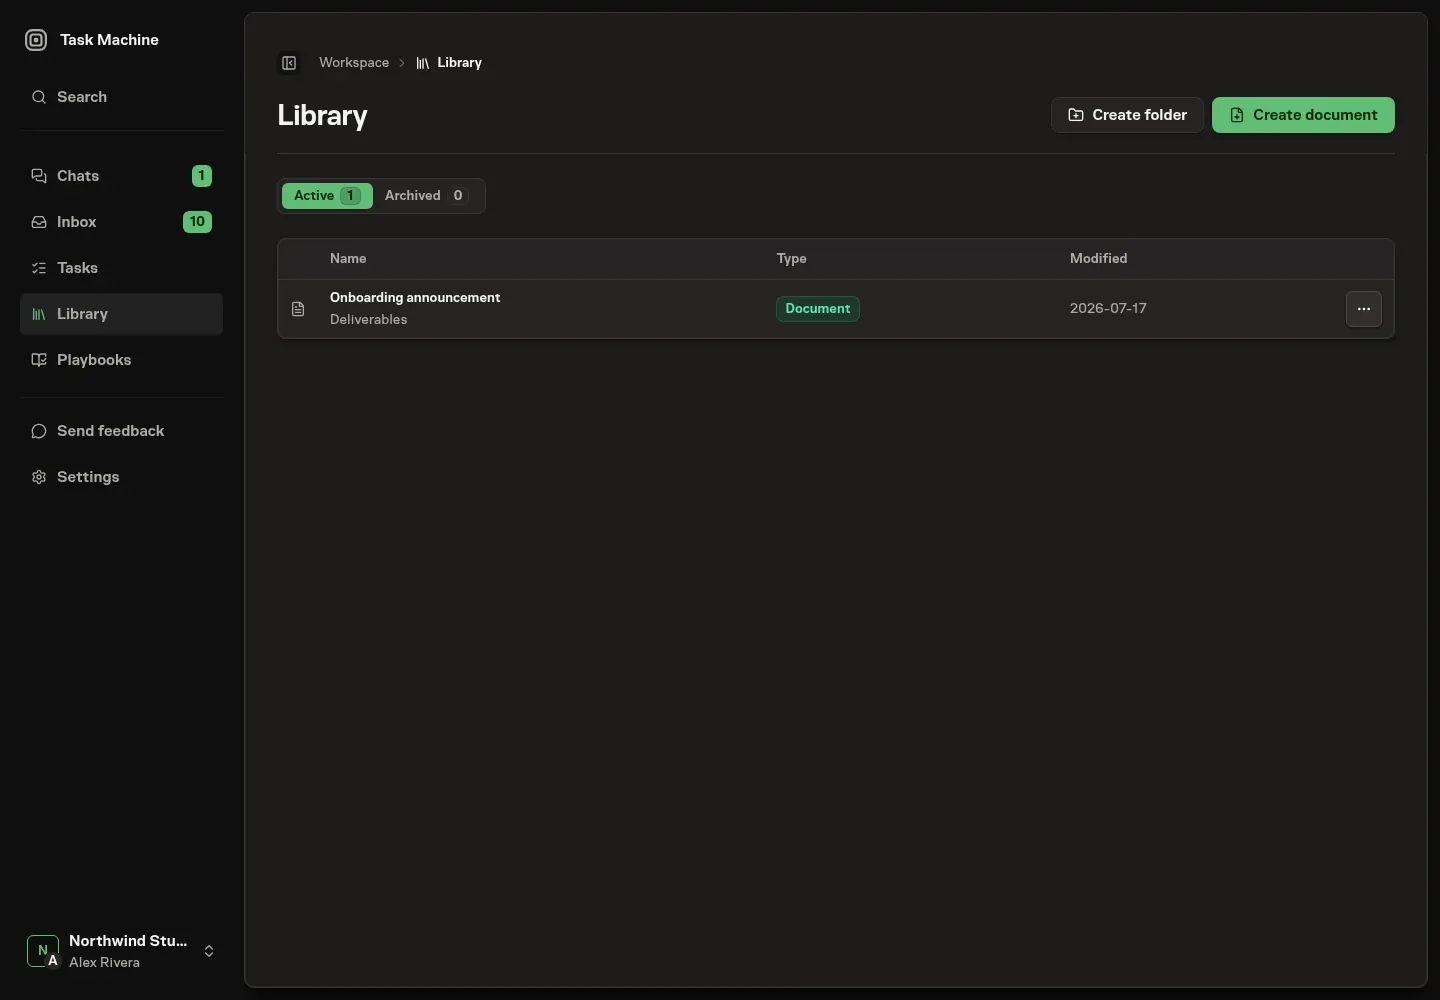Click the Inbox tray icon

click(x=39, y=222)
